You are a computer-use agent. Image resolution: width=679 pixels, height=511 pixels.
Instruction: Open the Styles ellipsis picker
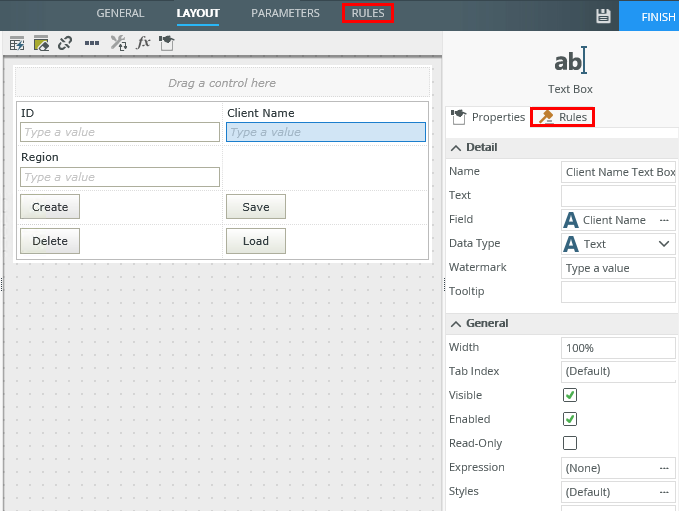pyautogui.click(x=664, y=492)
